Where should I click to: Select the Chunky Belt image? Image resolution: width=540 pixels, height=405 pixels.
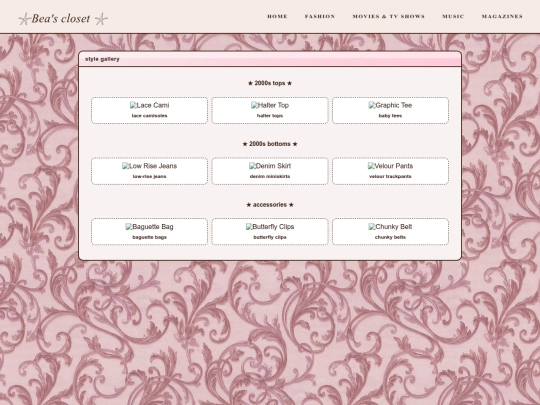click(390, 227)
